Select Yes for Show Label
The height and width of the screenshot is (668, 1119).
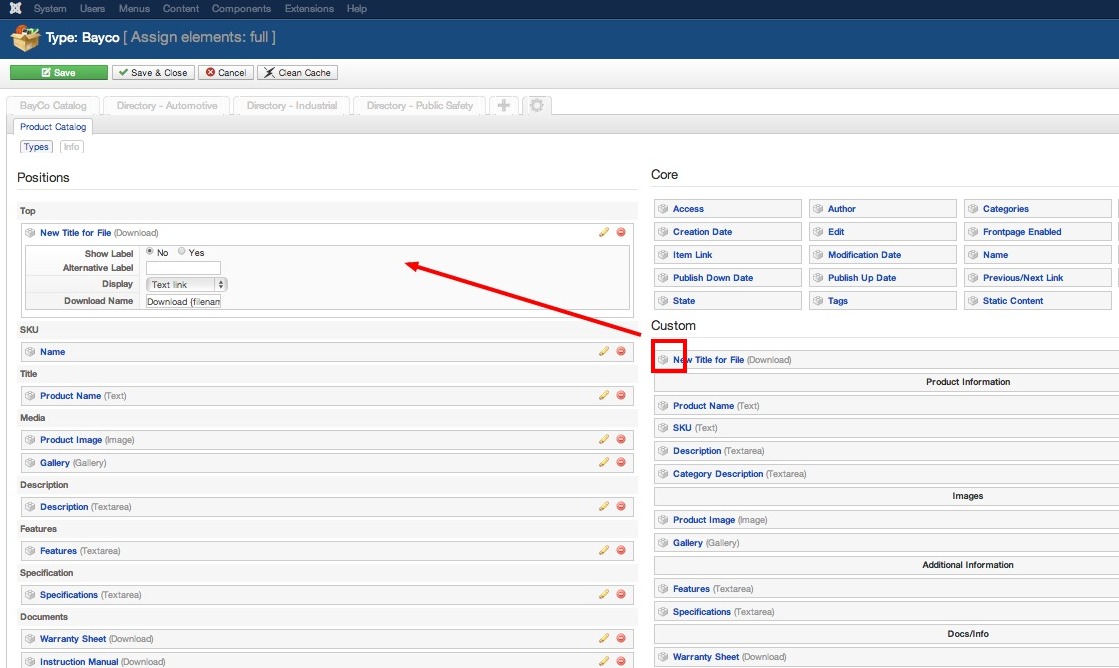click(182, 251)
